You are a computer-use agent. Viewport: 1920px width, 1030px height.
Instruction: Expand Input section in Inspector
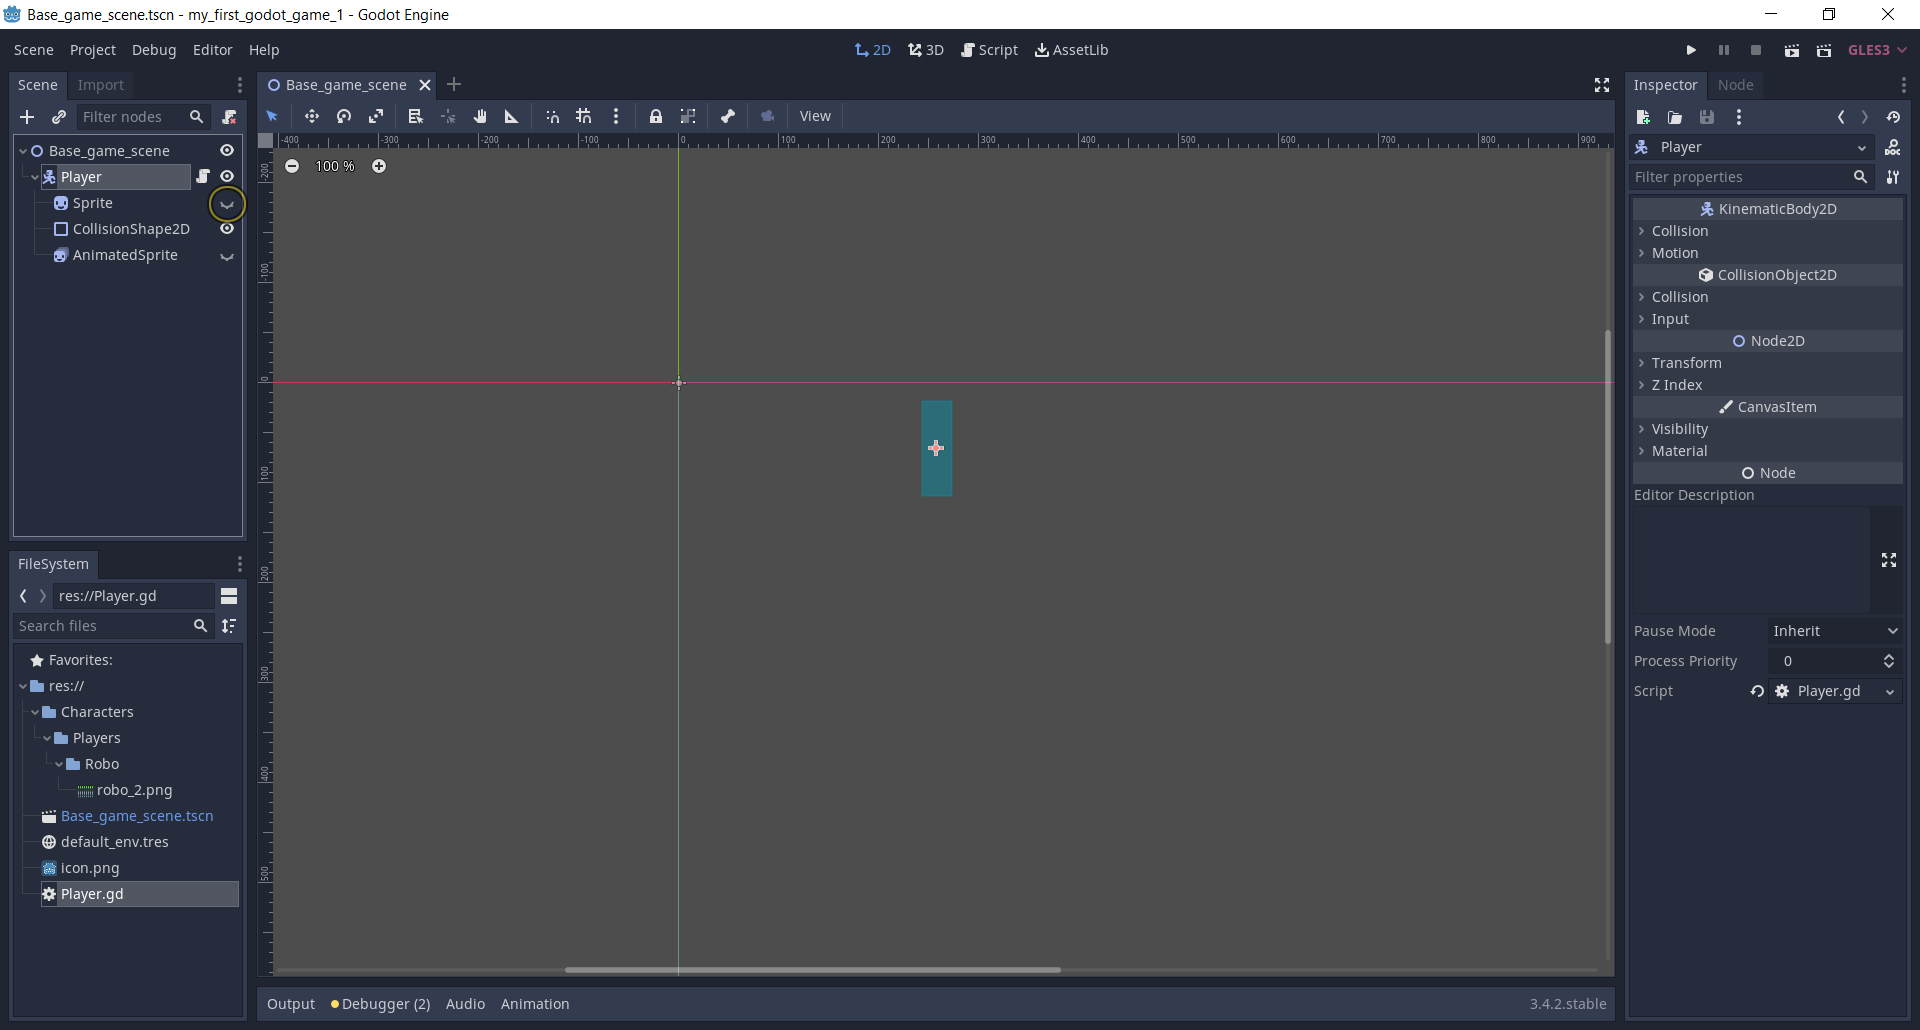1768,319
